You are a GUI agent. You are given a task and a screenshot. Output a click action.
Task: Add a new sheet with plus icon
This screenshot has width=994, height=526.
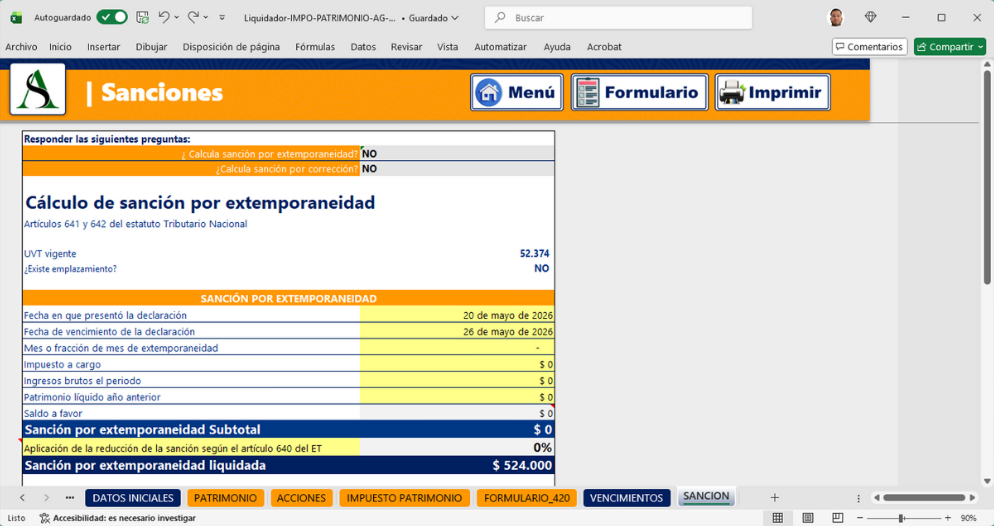tap(775, 498)
